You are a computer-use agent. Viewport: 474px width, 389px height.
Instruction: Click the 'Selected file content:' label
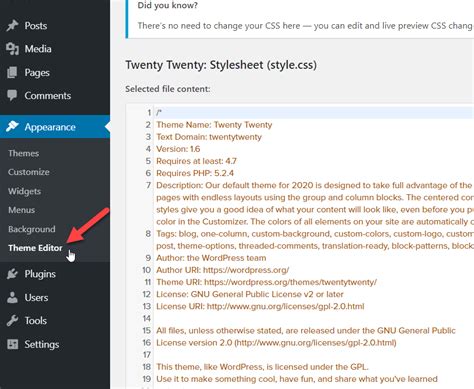168,89
